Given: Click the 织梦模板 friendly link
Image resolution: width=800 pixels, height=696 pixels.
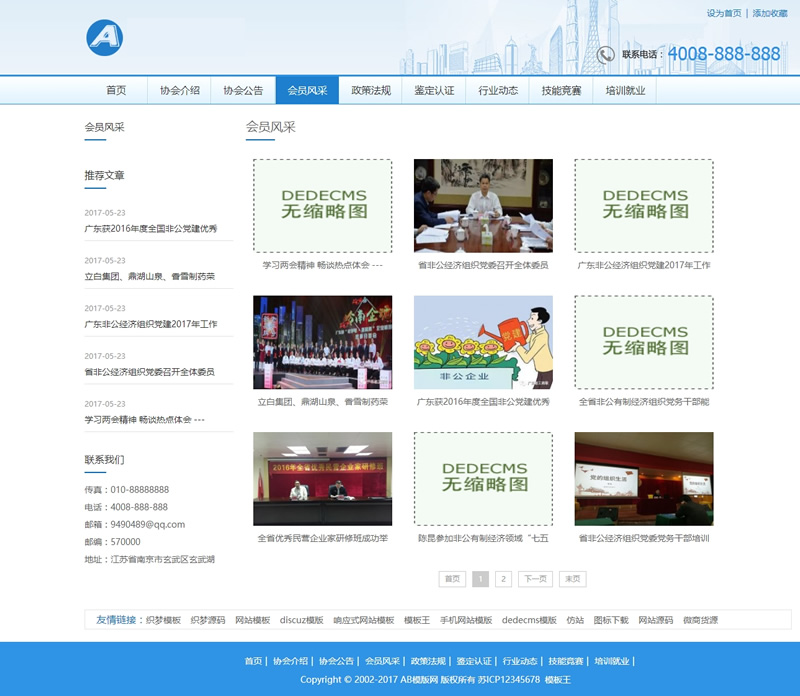Looking at the screenshot, I should click(163, 620).
